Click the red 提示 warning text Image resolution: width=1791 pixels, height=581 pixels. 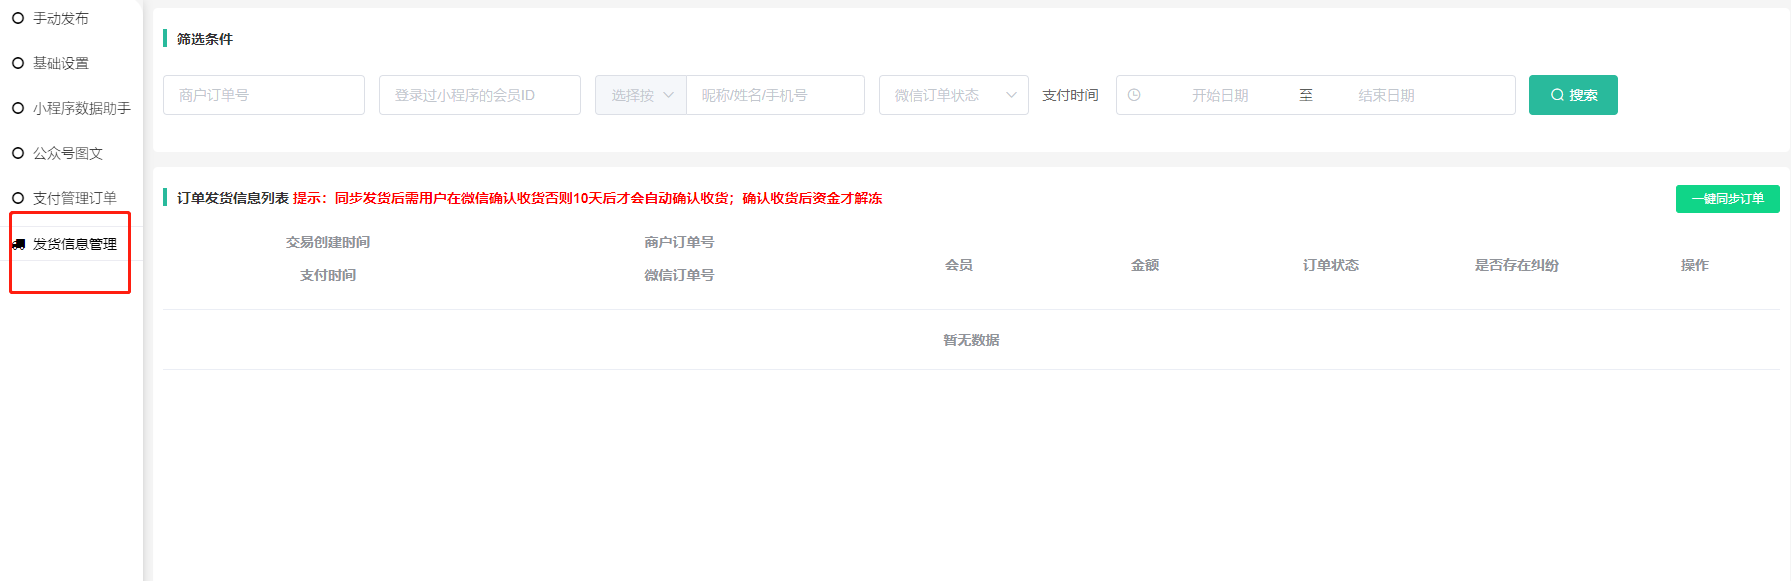588,198
